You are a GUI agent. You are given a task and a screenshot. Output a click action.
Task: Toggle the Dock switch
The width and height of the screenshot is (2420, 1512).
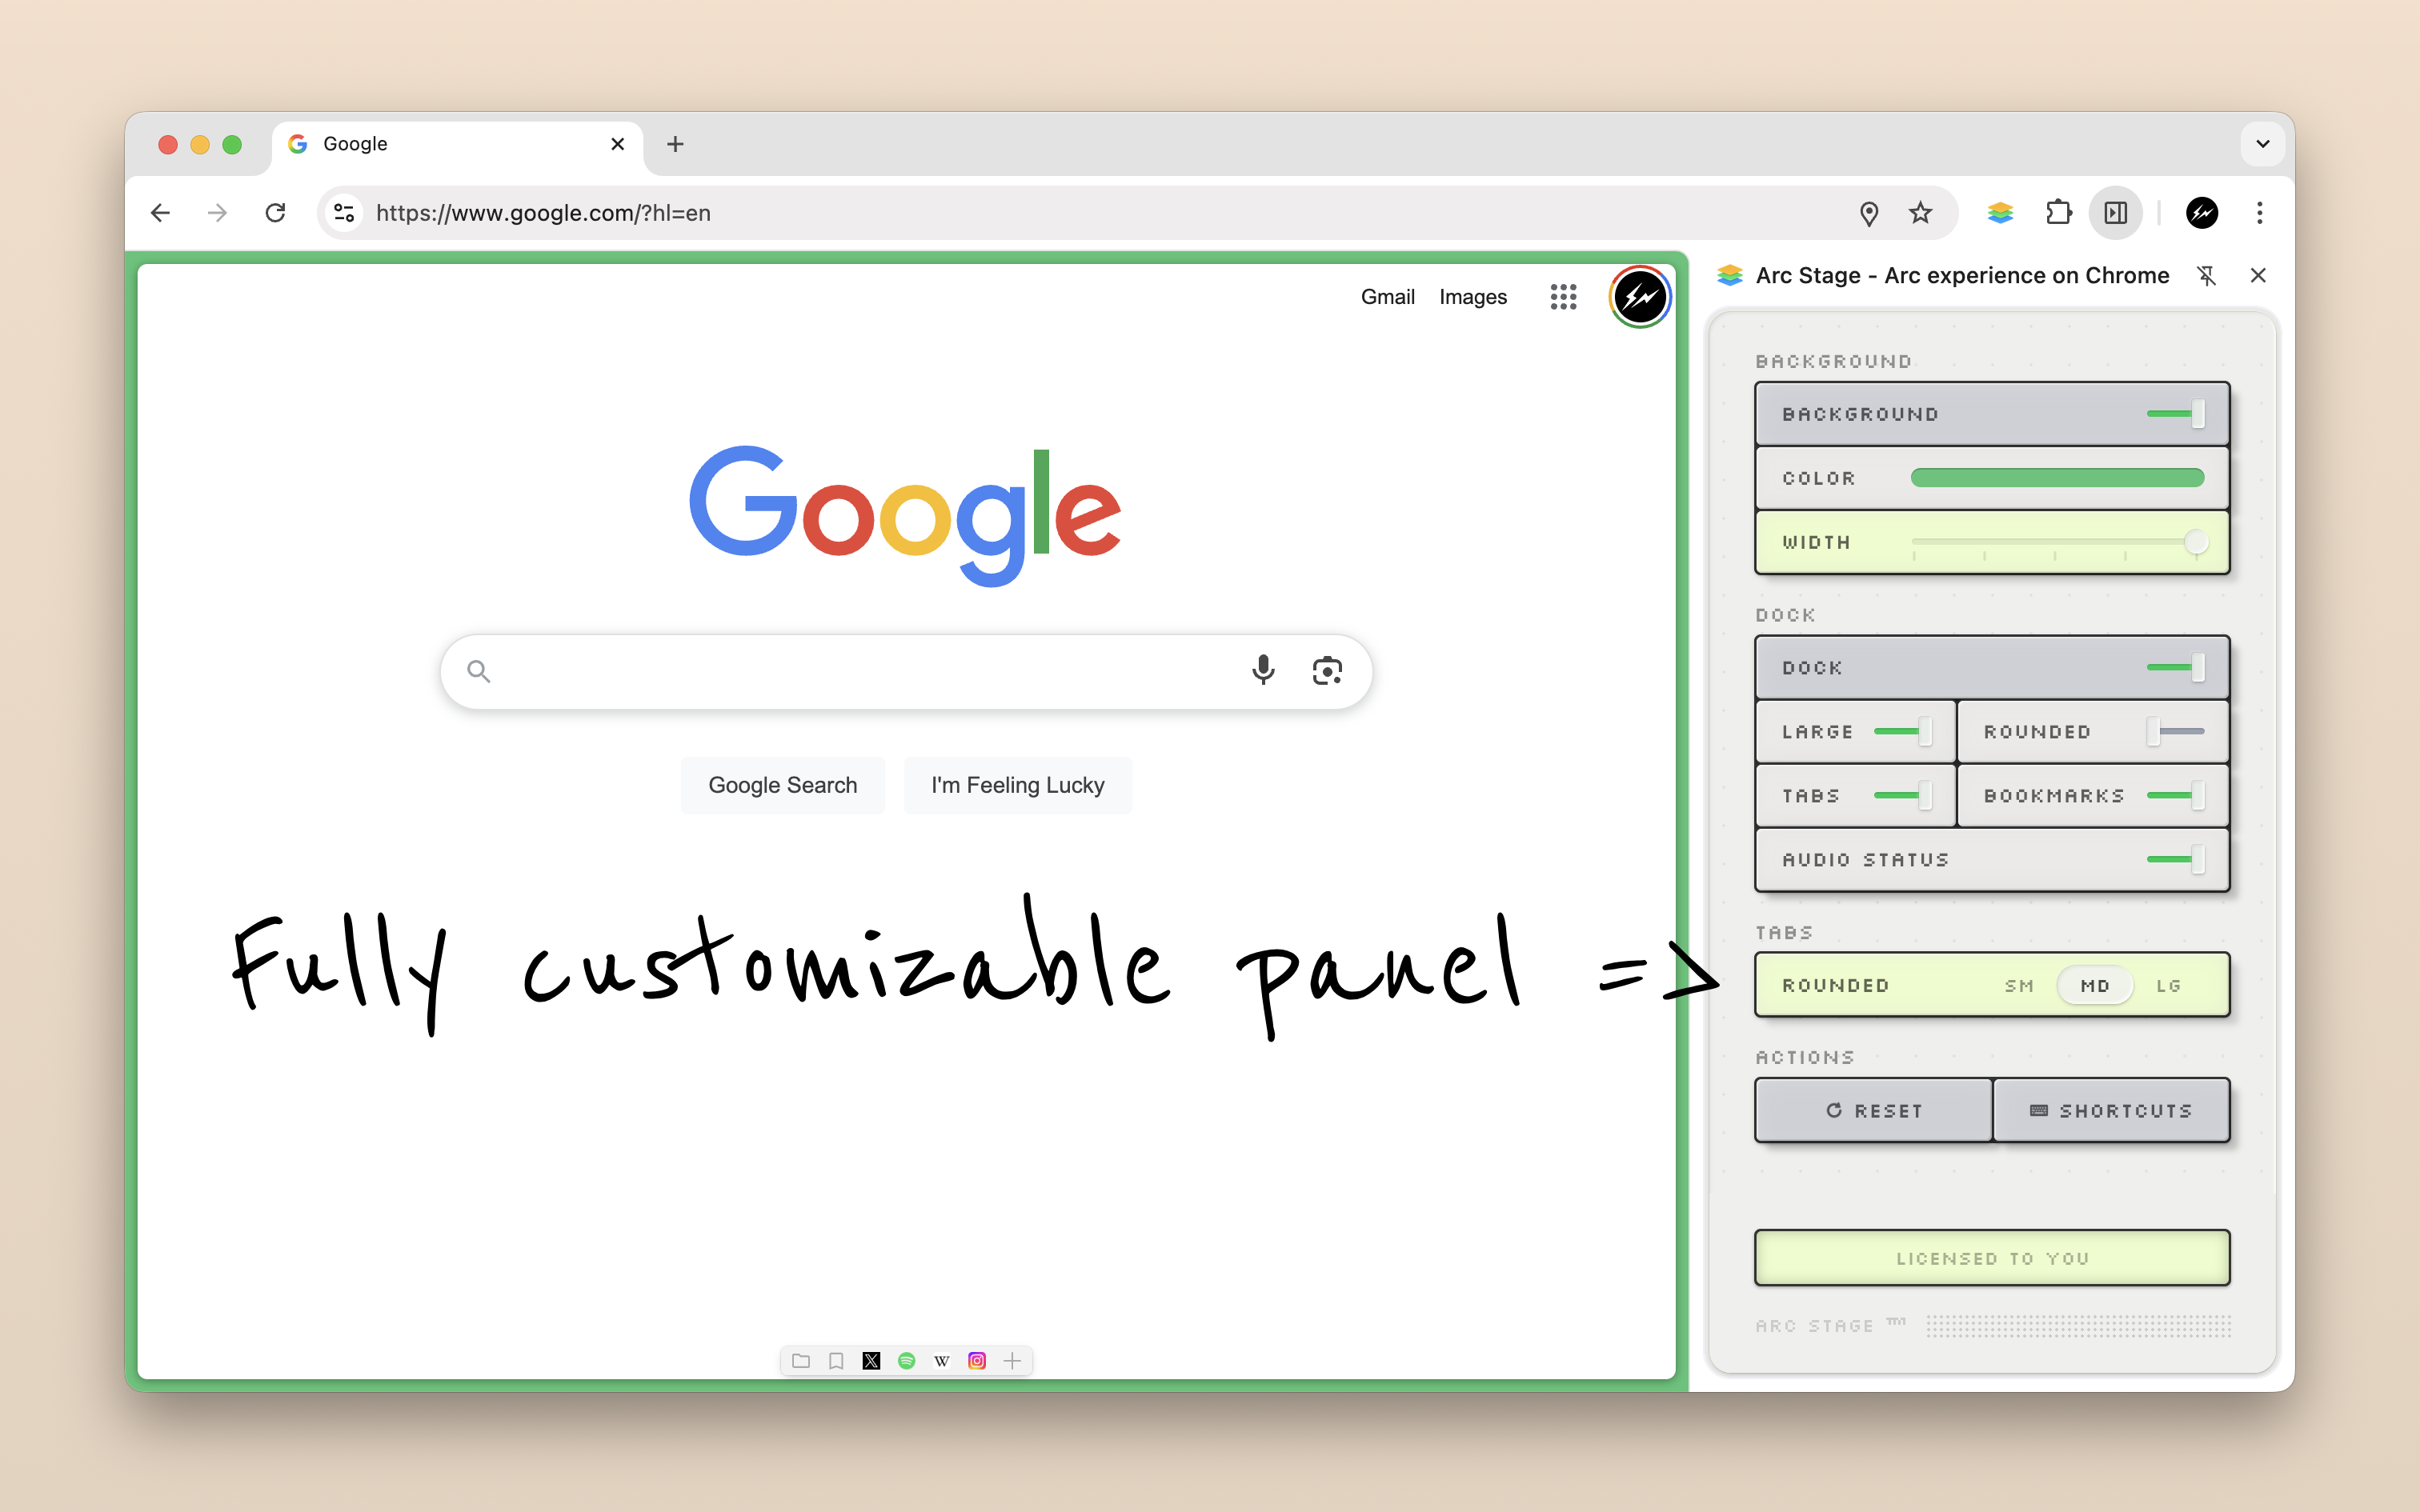[x=2175, y=668]
